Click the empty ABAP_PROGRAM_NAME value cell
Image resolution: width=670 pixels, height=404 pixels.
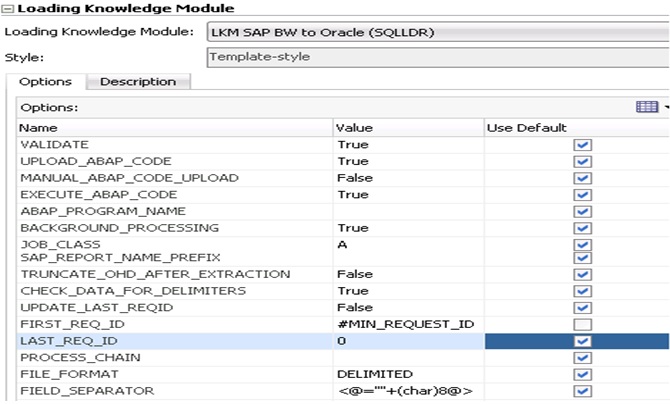(408, 212)
